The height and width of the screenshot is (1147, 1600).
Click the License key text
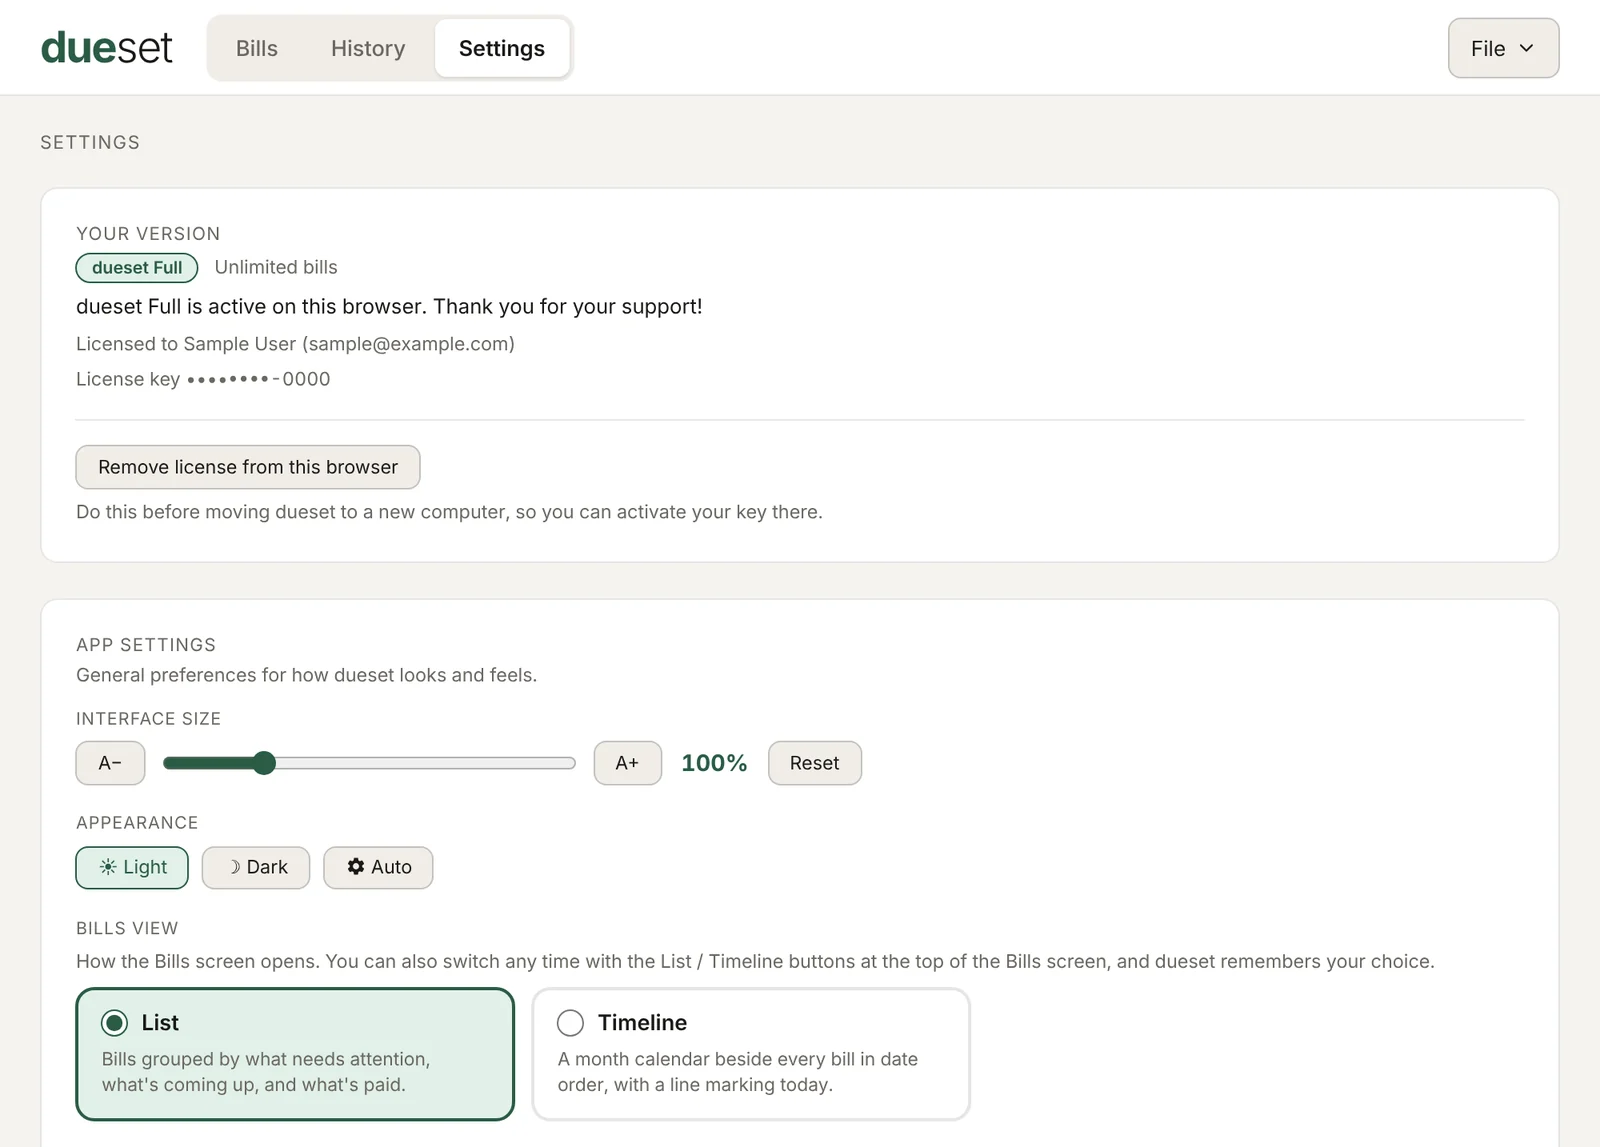tap(203, 379)
